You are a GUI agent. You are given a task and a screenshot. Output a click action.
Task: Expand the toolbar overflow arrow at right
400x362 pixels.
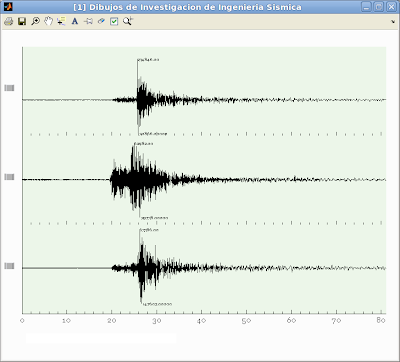coord(393,22)
